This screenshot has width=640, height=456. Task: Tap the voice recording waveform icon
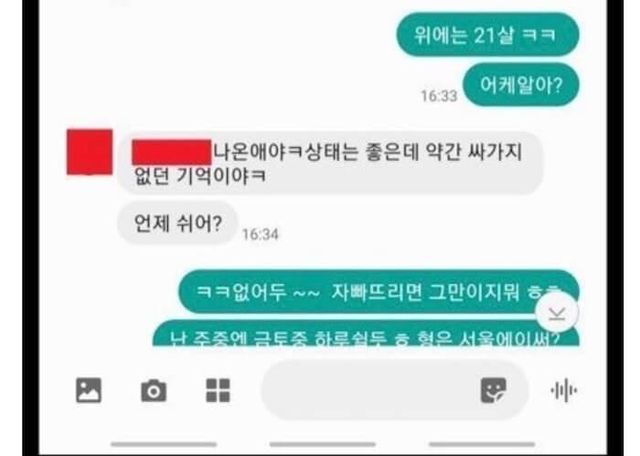coord(564,390)
